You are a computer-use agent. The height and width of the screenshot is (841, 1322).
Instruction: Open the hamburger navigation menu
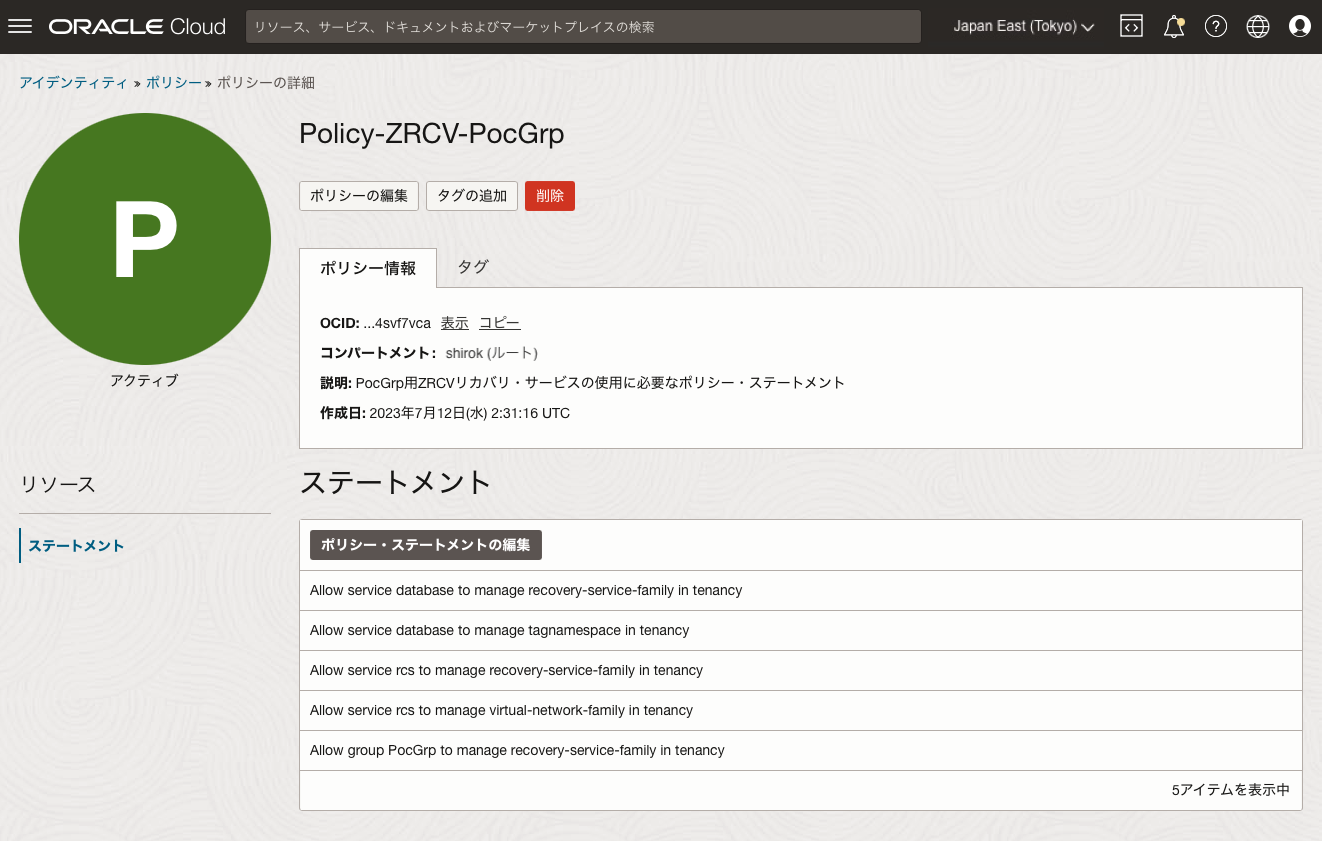tap(20, 26)
